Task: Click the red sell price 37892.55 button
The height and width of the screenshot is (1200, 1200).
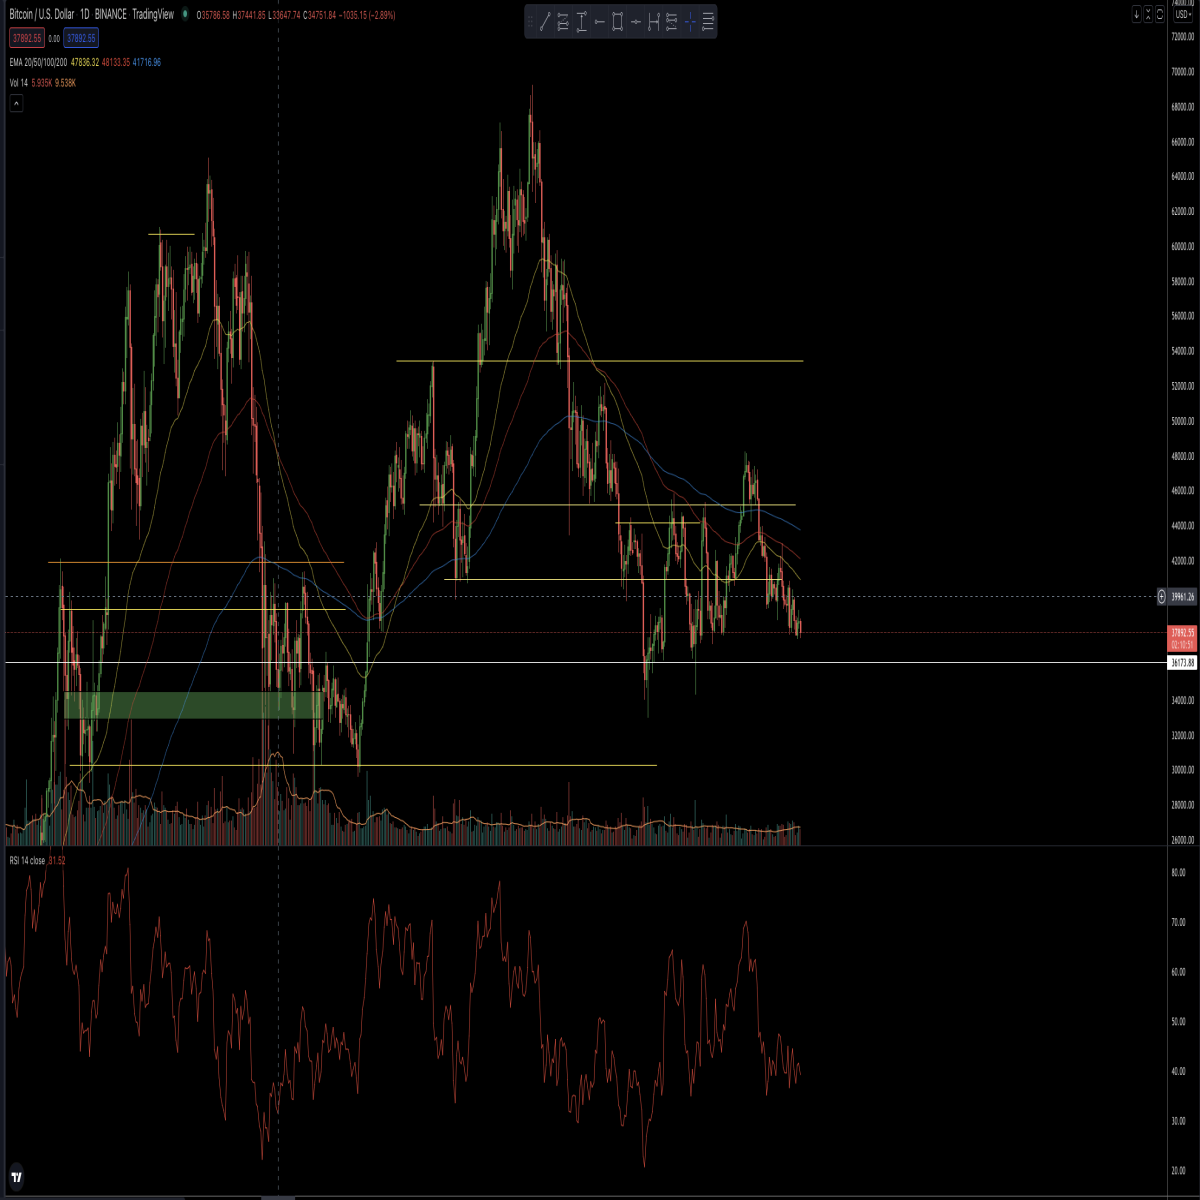Action: (x=27, y=38)
